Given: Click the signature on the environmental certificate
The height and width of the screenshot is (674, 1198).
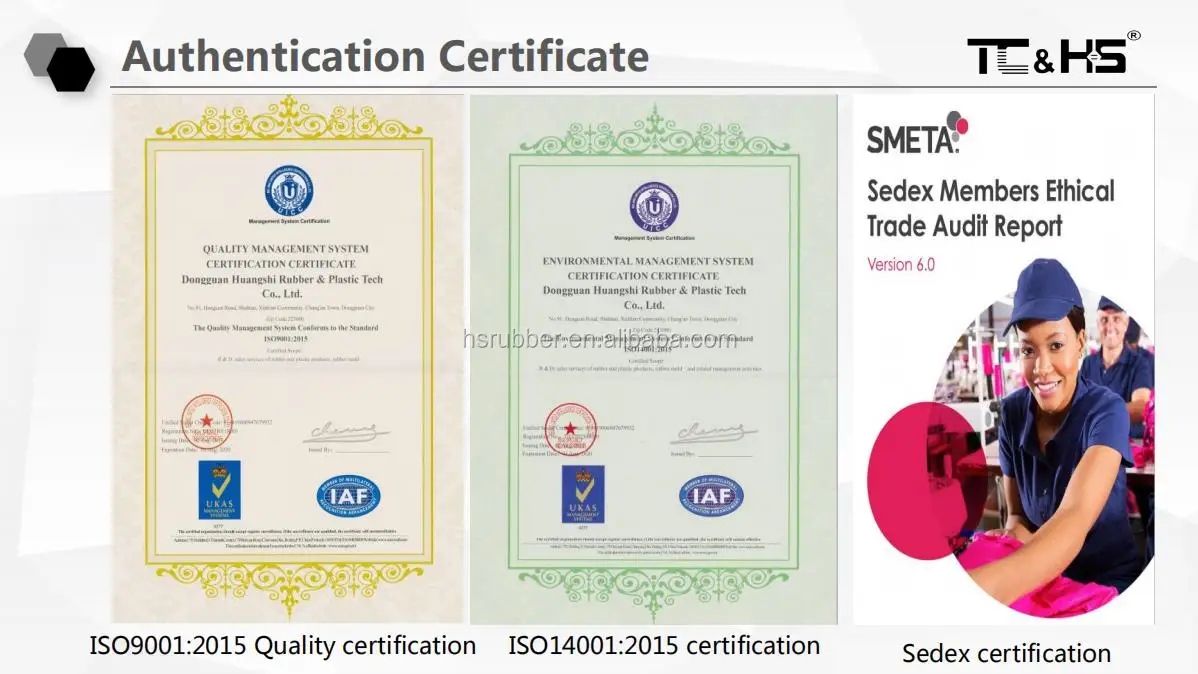Looking at the screenshot, I should pyautogui.click(x=712, y=433).
